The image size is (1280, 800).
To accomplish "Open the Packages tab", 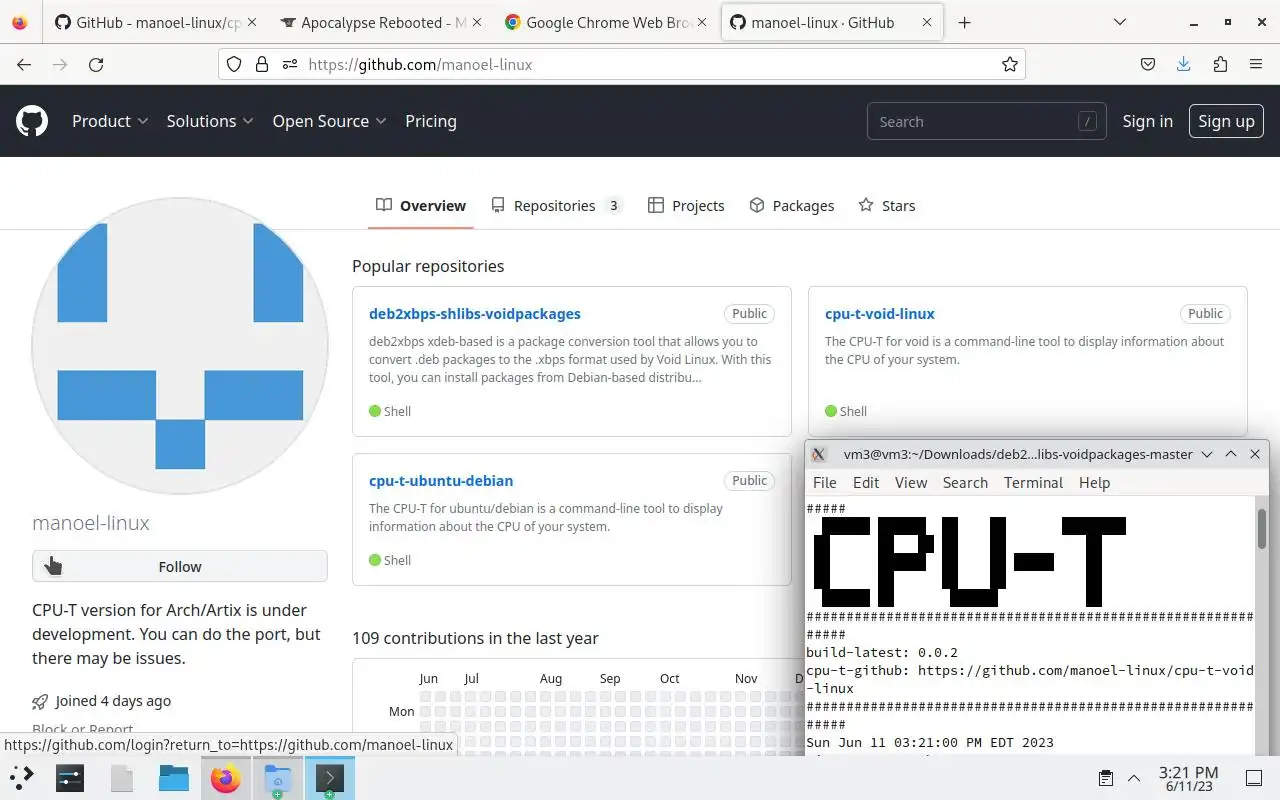I will [791, 205].
